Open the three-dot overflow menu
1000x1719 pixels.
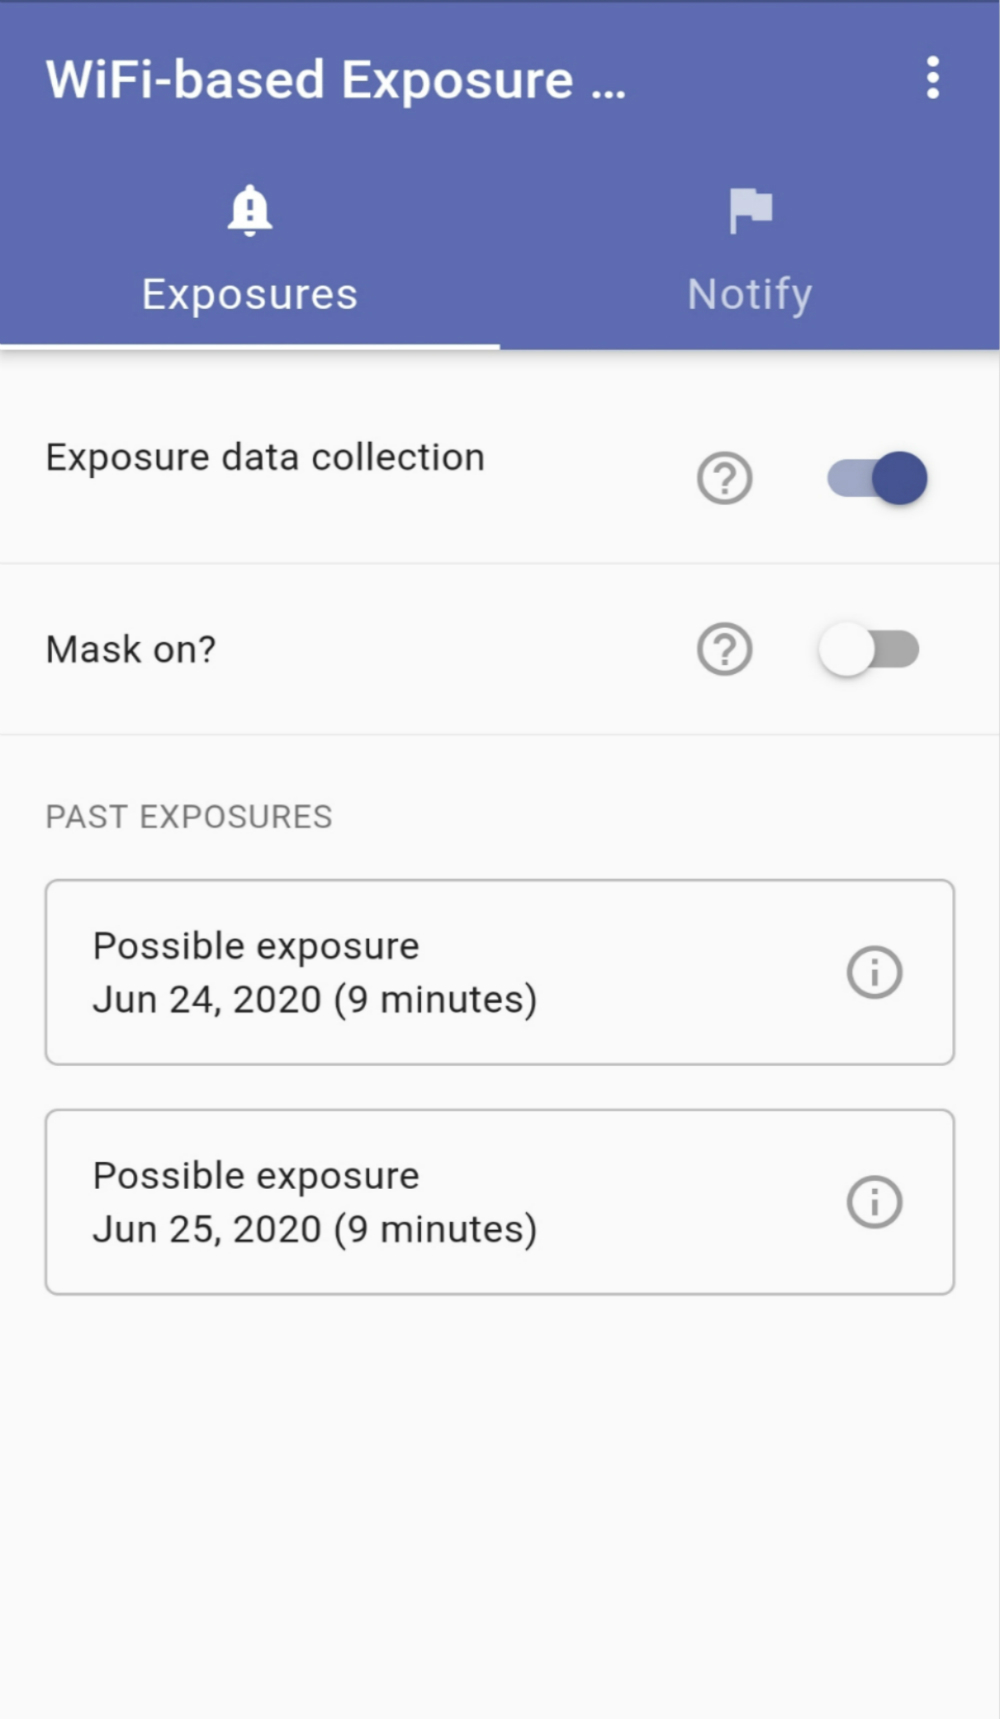pyautogui.click(x=932, y=78)
